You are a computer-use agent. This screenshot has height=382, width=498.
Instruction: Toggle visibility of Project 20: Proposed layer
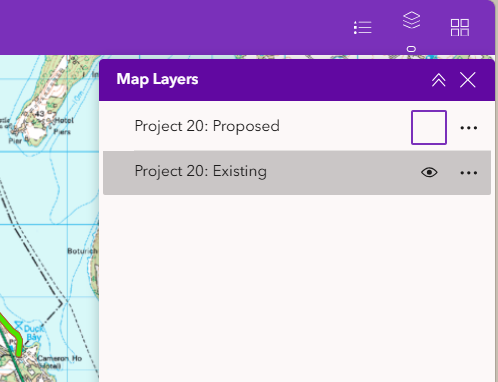[x=429, y=127]
